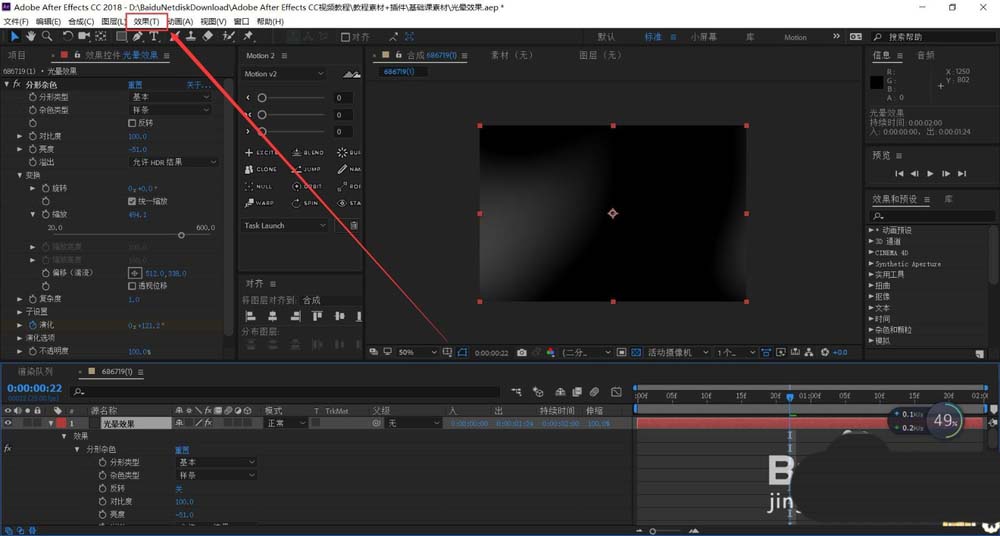Open the 溢出 允许 HDR 结果 dropdown
The image size is (1000, 536).
click(173, 162)
